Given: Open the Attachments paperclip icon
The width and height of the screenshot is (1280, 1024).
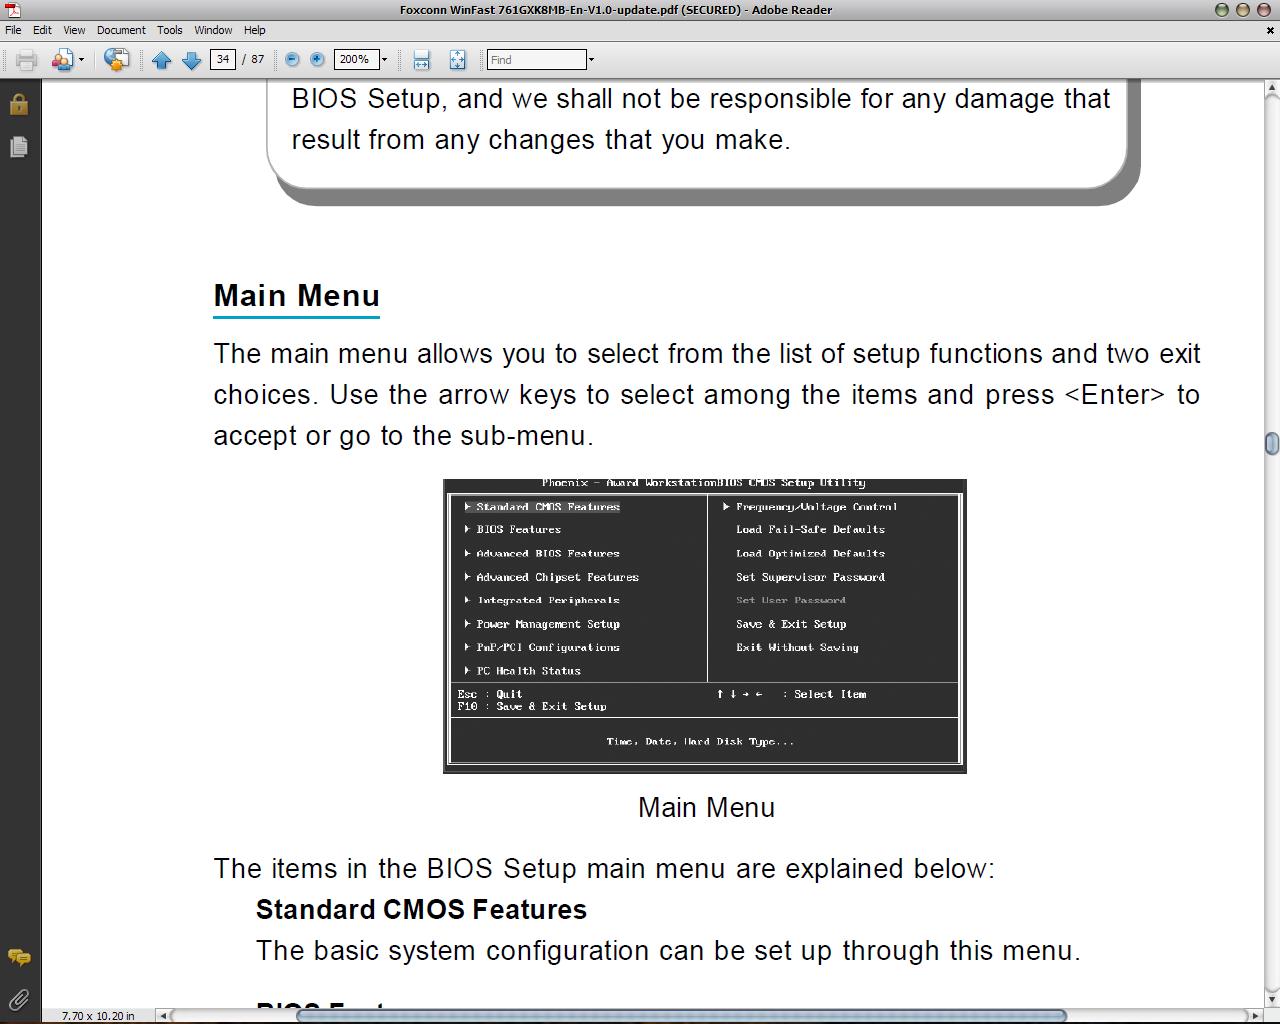Looking at the screenshot, I should (x=18, y=999).
